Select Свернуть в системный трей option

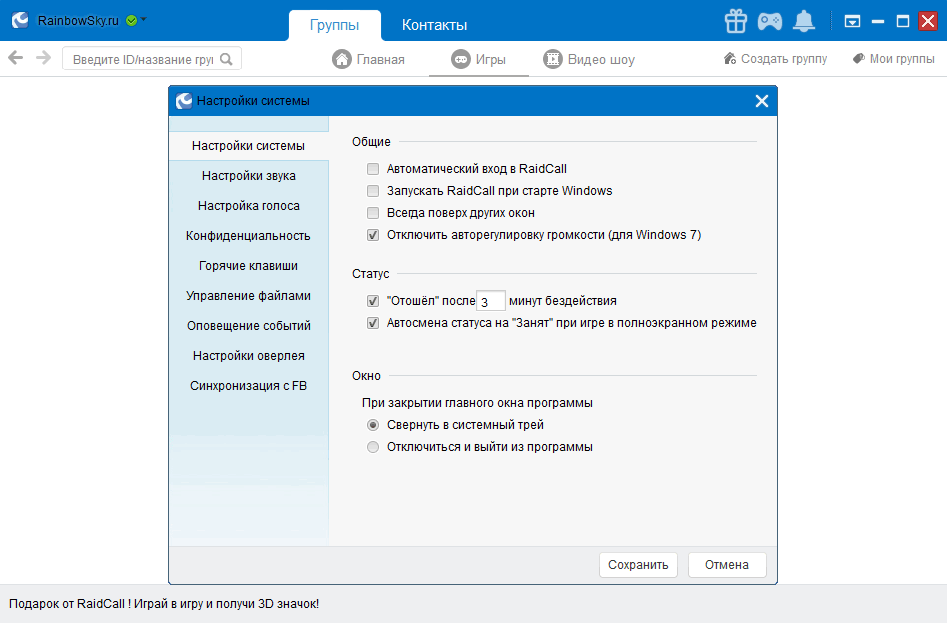[373, 425]
